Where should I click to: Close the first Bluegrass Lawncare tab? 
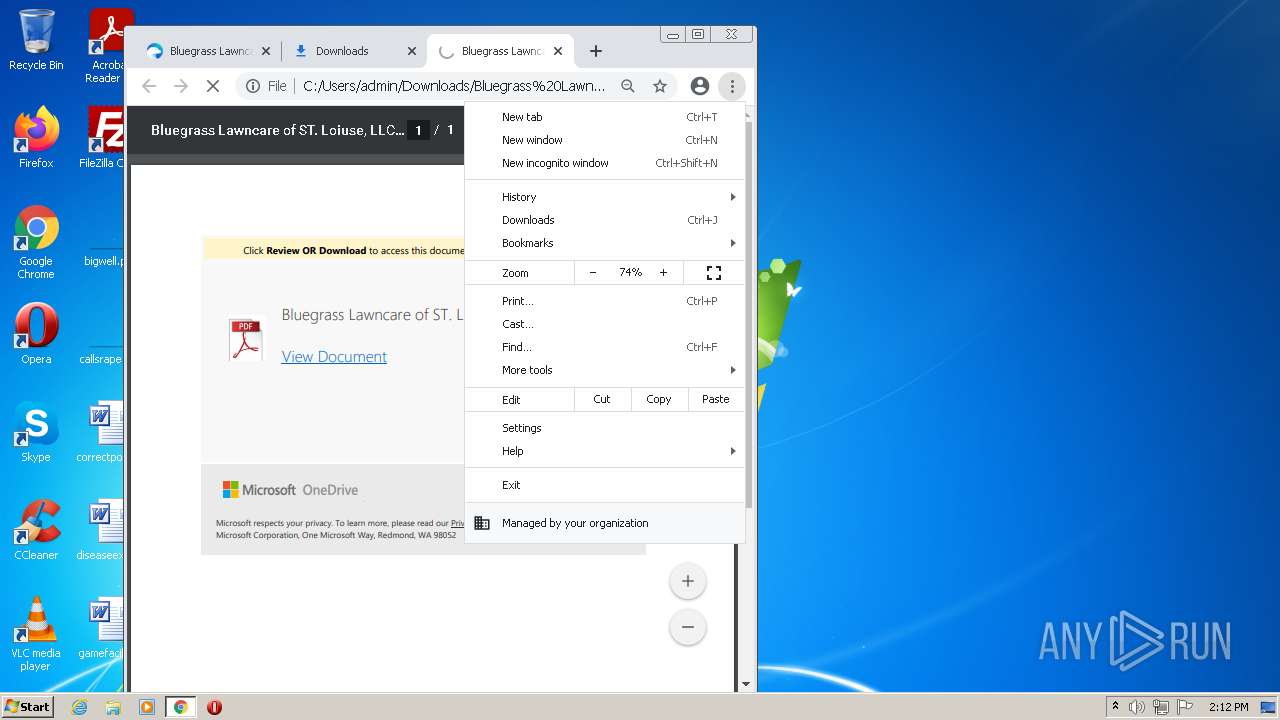(x=266, y=51)
